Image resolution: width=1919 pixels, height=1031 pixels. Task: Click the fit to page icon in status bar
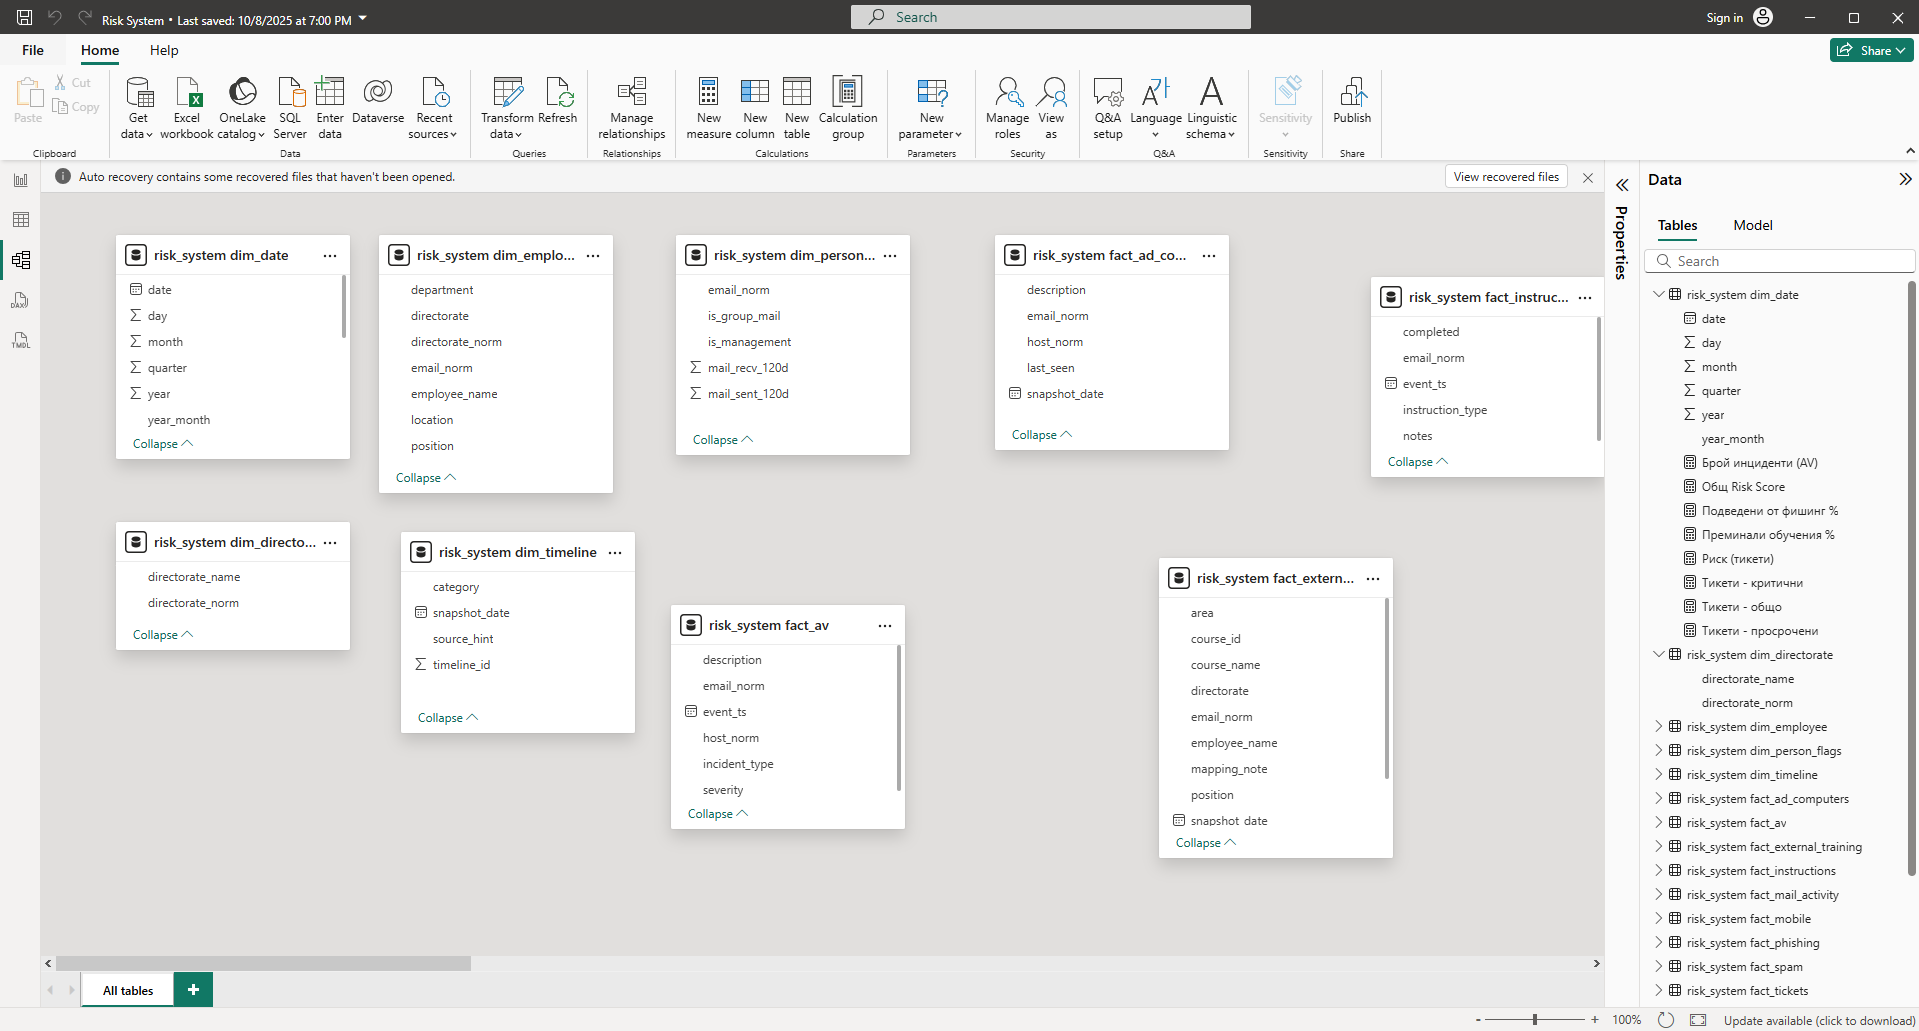(1698, 1020)
